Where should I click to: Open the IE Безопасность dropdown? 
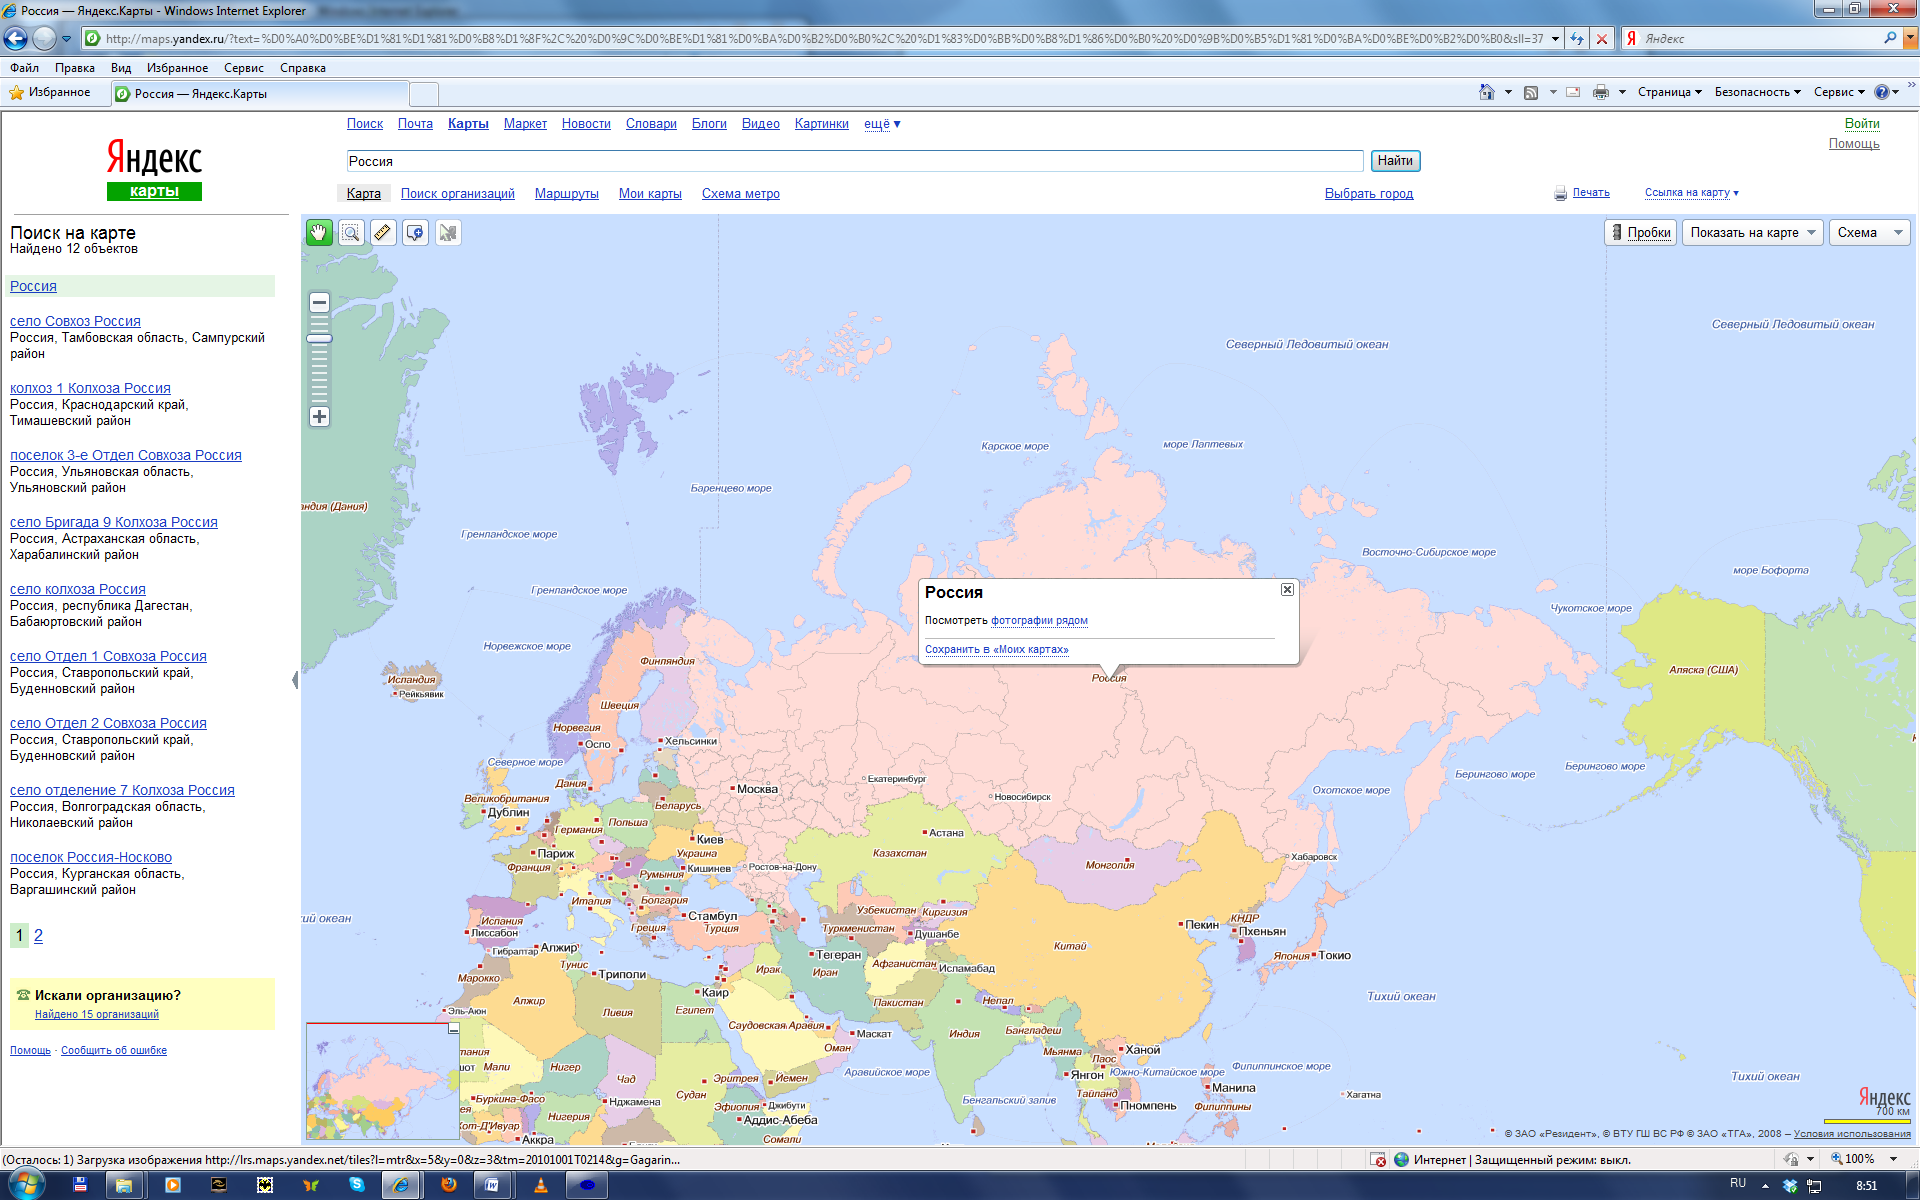[x=1757, y=92]
